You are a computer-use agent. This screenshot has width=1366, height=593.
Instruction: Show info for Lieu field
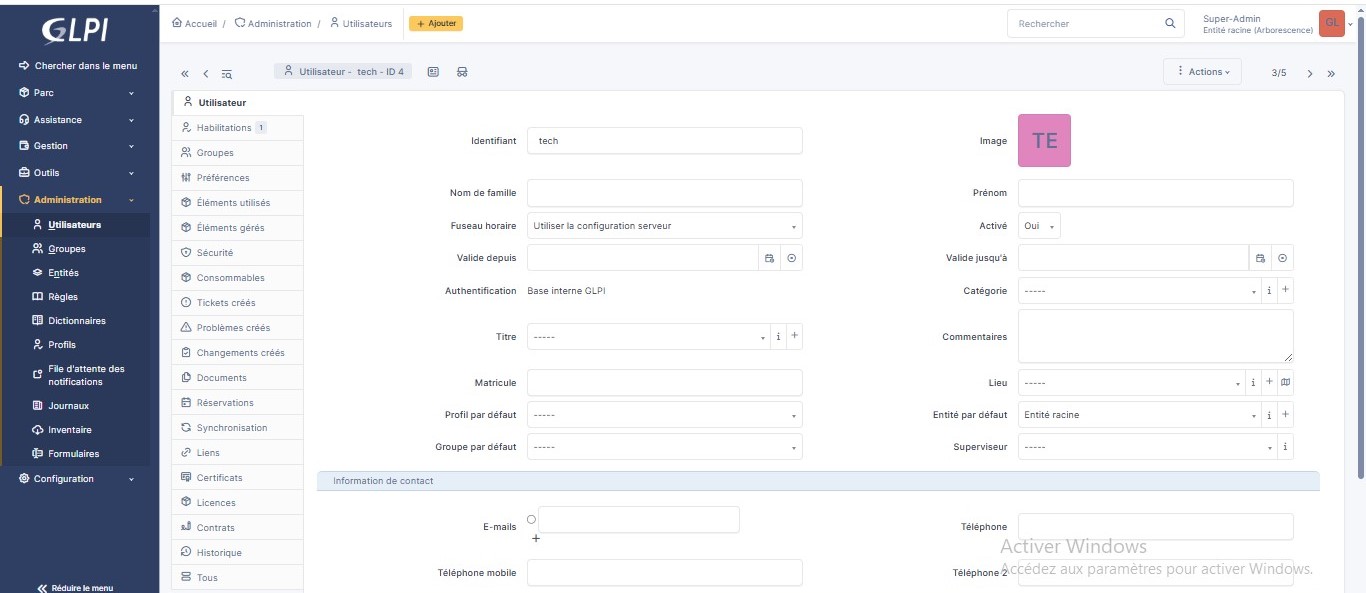[1253, 383]
